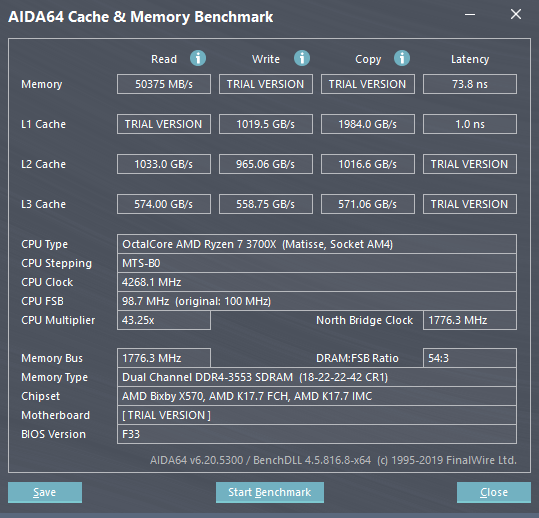Click the L1 Cache Copy 1984.0 GB/s box
Image resolution: width=539 pixels, height=518 pixels.
click(368, 124)
